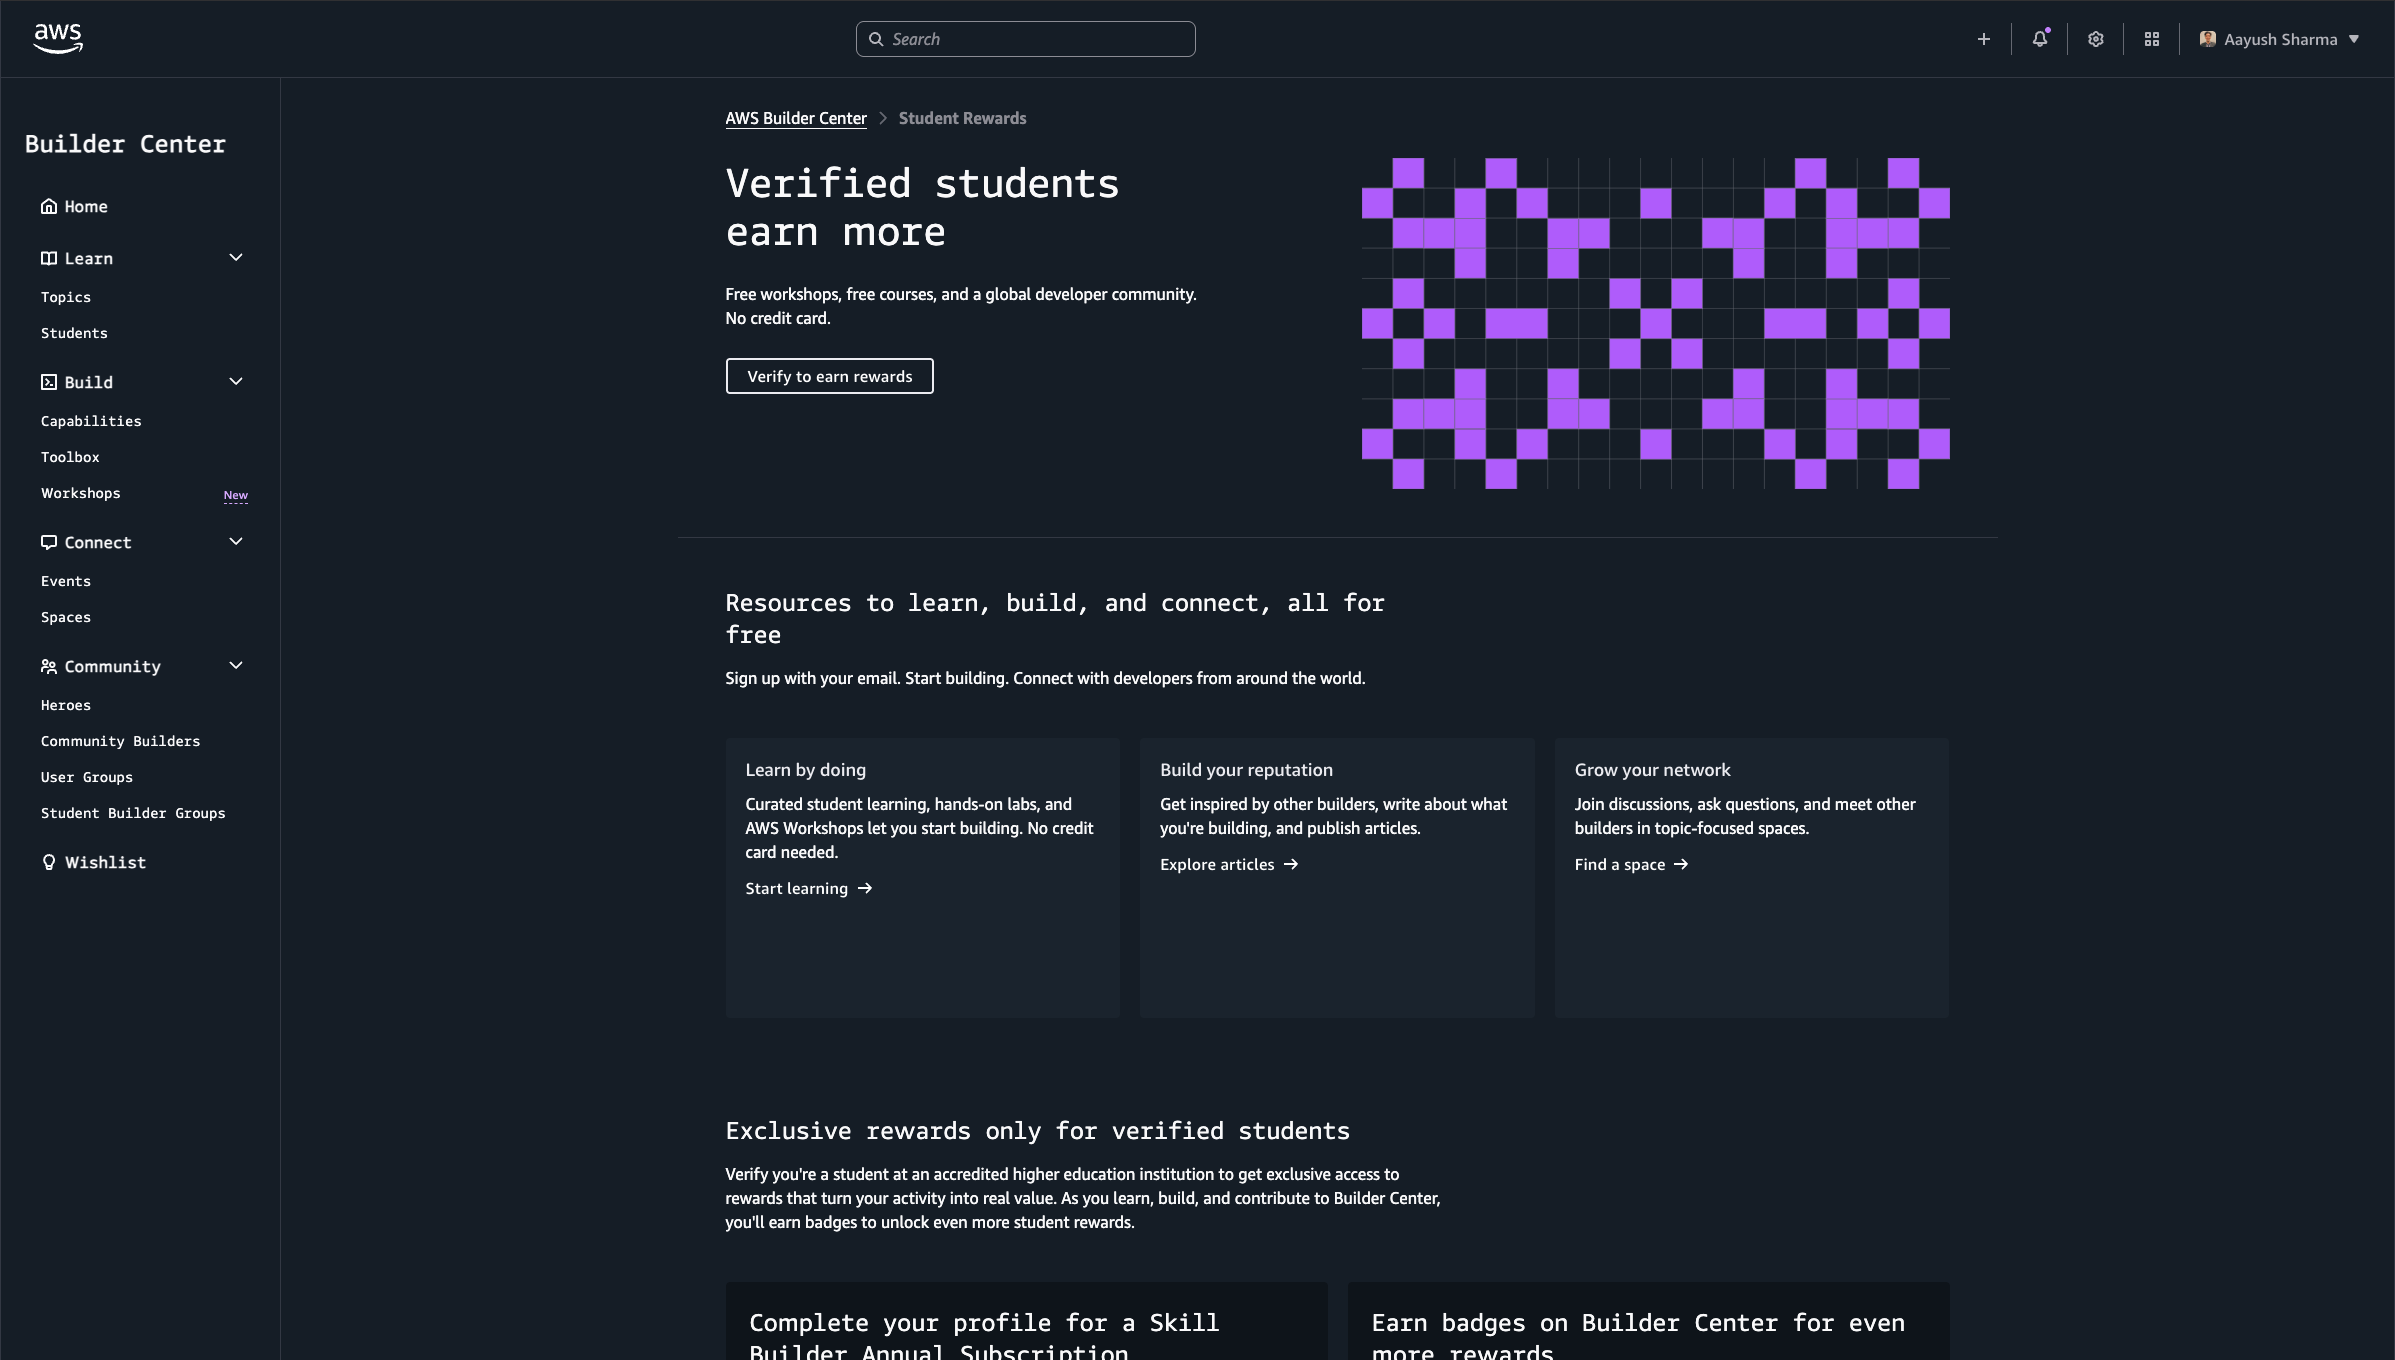Click Aayush Sharma's avatar picture
Viewport: 2395px width, 1360px height.
[2208, 39]
